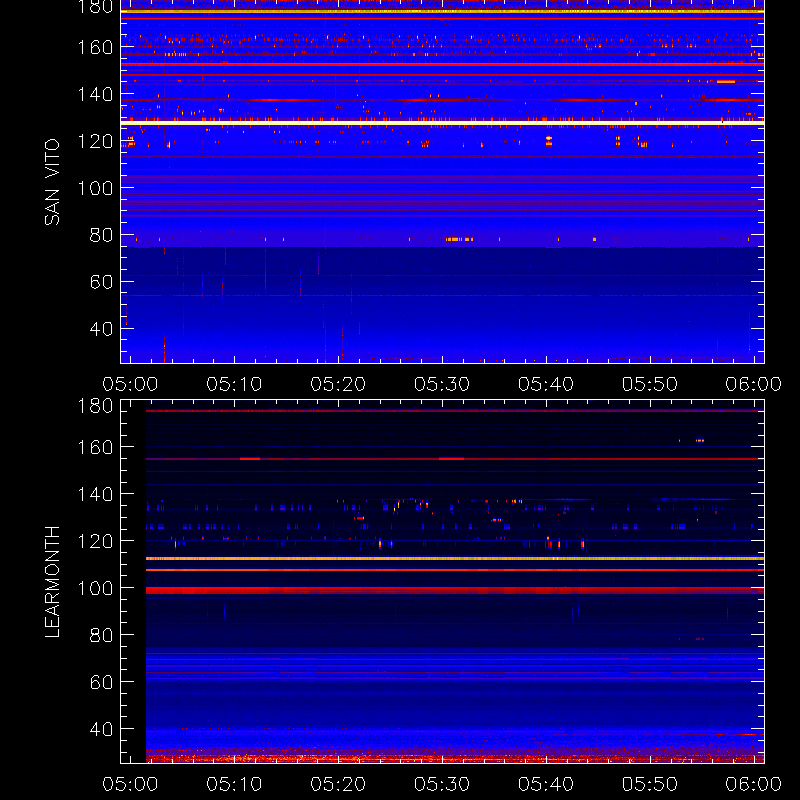Select the 05:30 label below San Vito plot
The height and width of the screenshot is (800, 800).
click(442, 384)
